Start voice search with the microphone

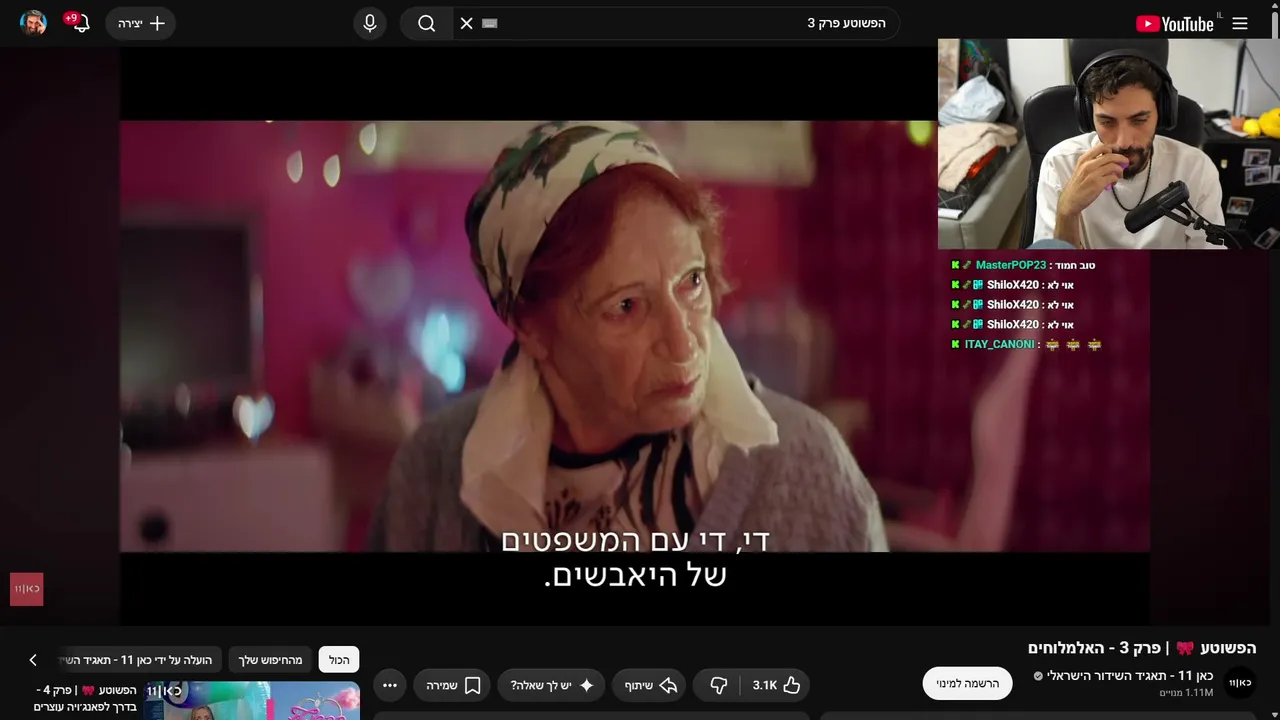(x=370, y=23)
